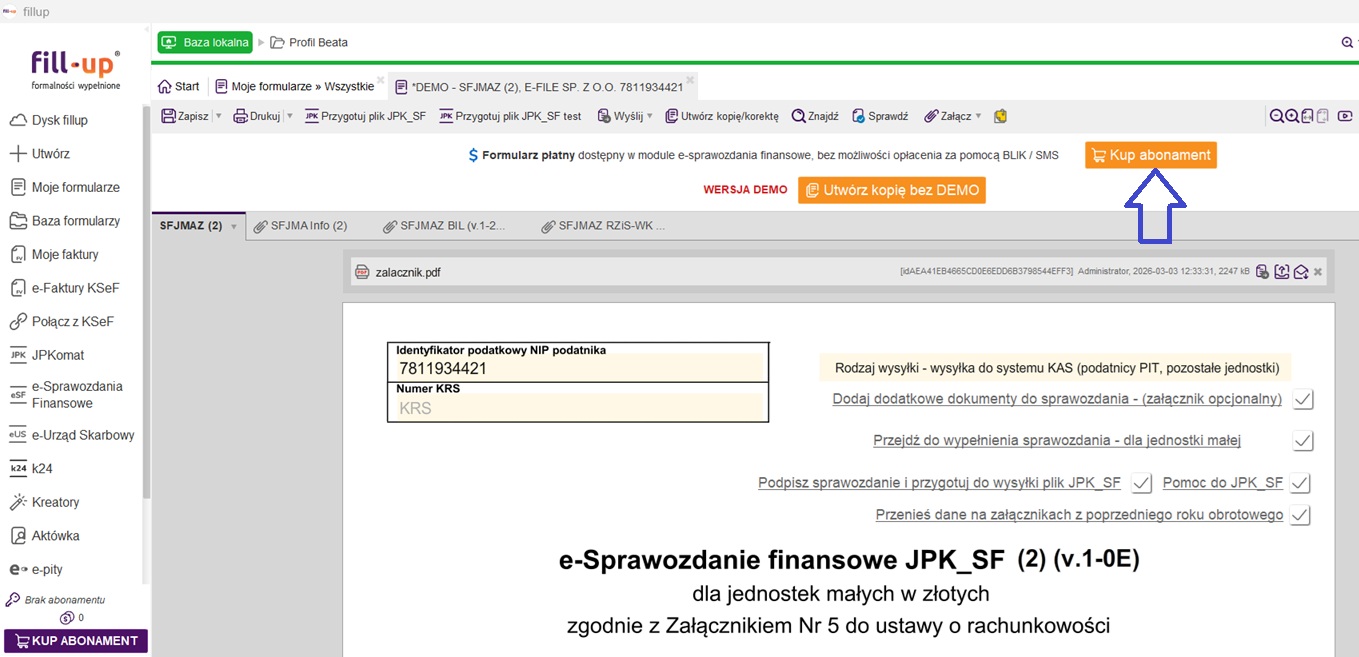Switch to Moje formularze » Wszystkie tab
The height and width of the screenshot is (657, 1359).
(295, 87)
